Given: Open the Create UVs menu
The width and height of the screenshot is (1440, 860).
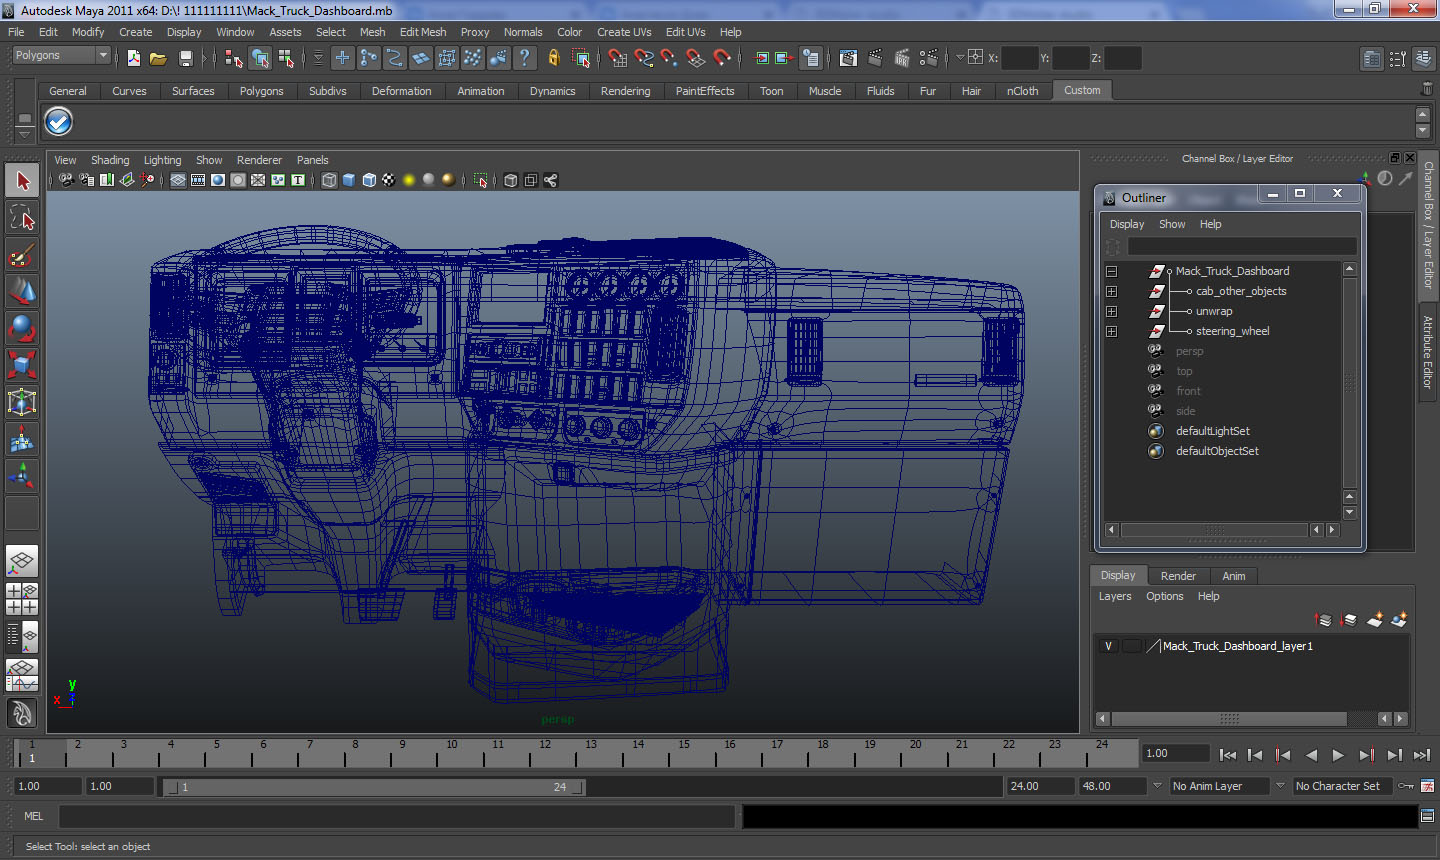Looking at the screenshot, I should 624,32.
